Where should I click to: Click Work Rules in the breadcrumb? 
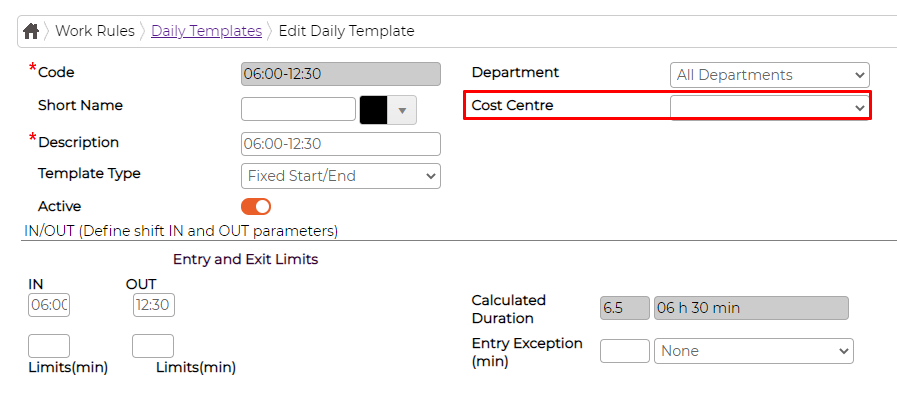(x=95, y=31)
